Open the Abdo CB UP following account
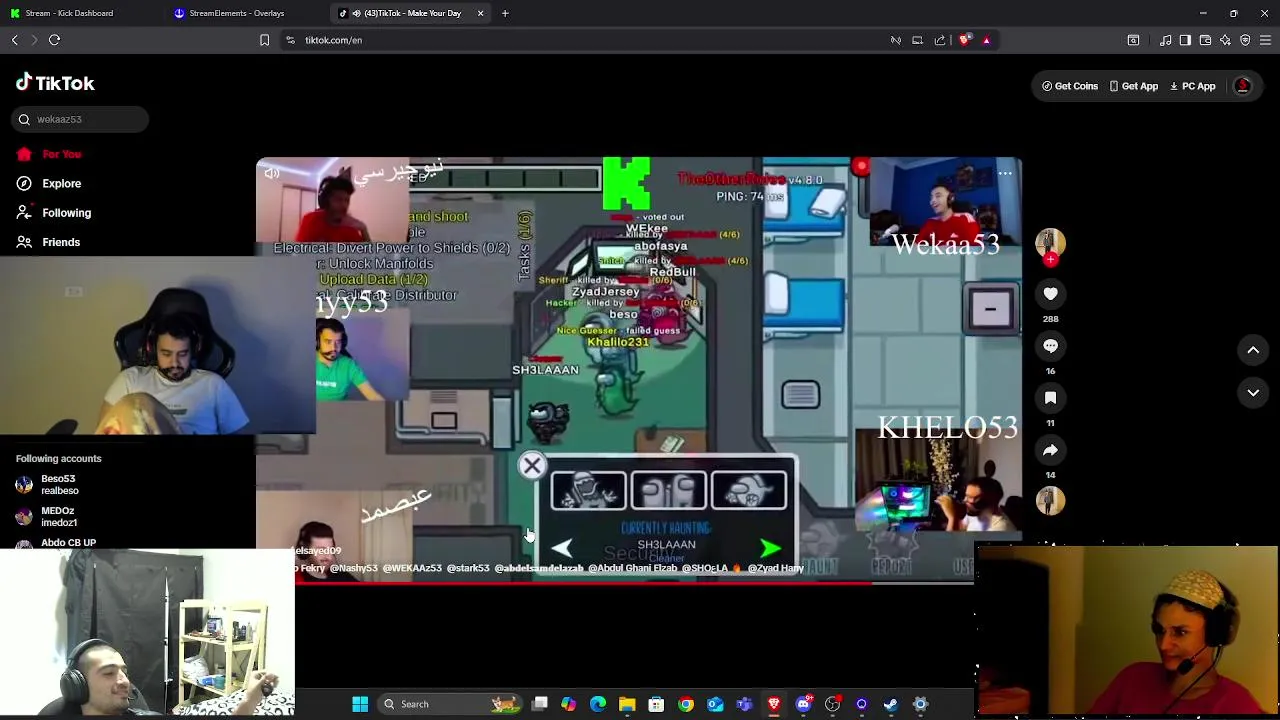The width and height of the screenshot is (1280, 720). tap(57, 543)
